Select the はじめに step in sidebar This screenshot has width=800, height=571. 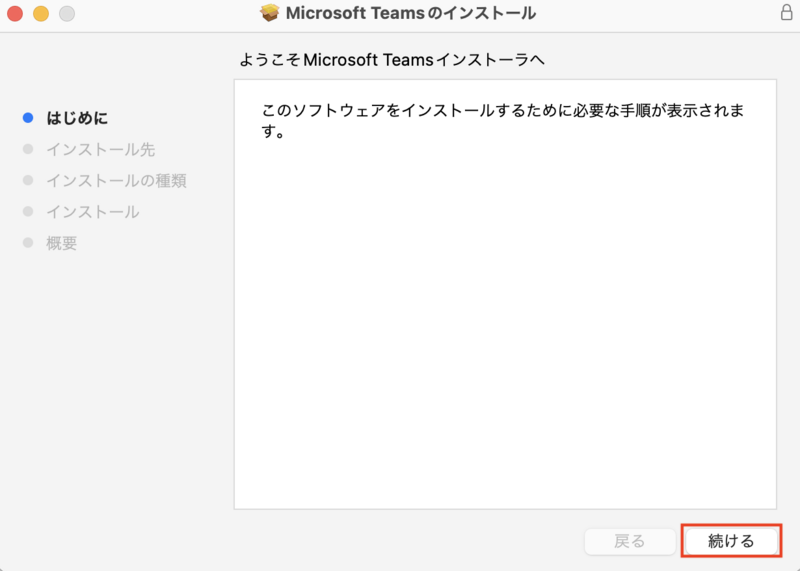(x=77, y=118)
